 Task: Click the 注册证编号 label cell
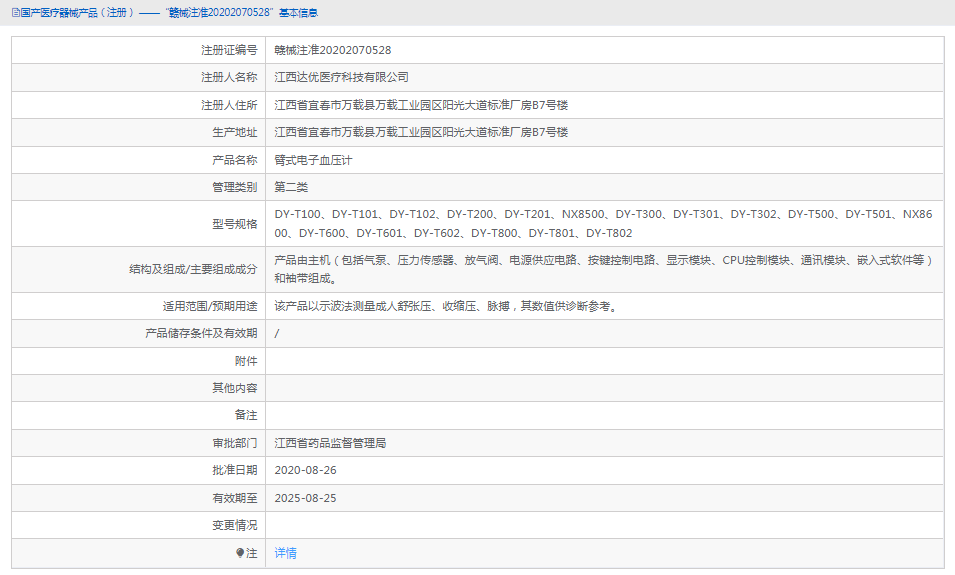tap(229, 51)
